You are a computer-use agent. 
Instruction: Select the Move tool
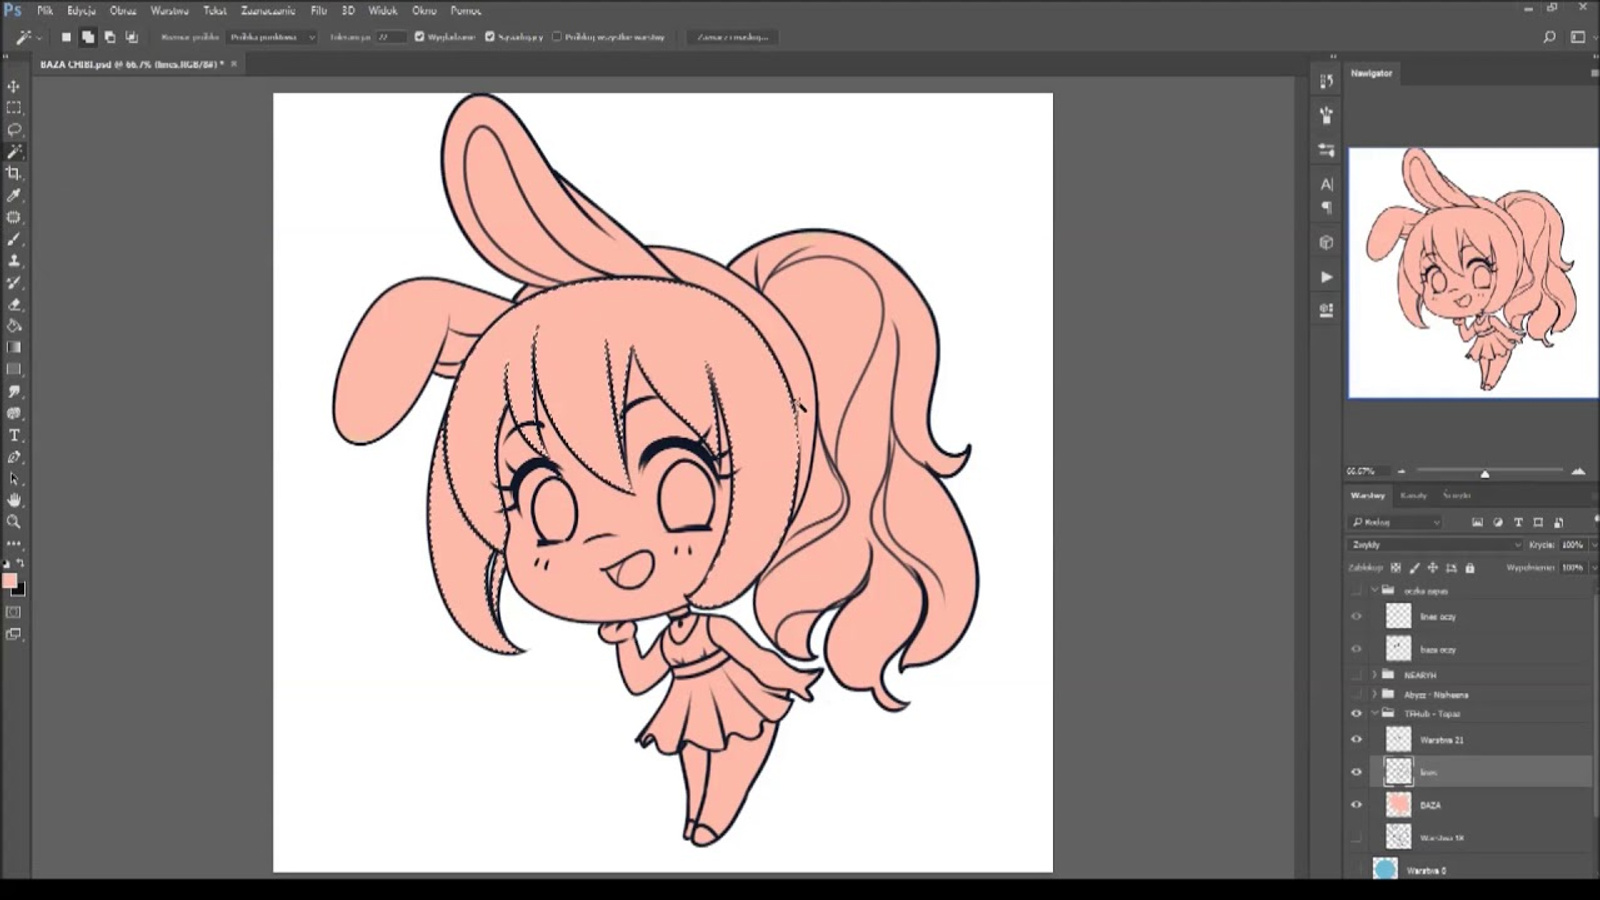[x=14, y=86]
